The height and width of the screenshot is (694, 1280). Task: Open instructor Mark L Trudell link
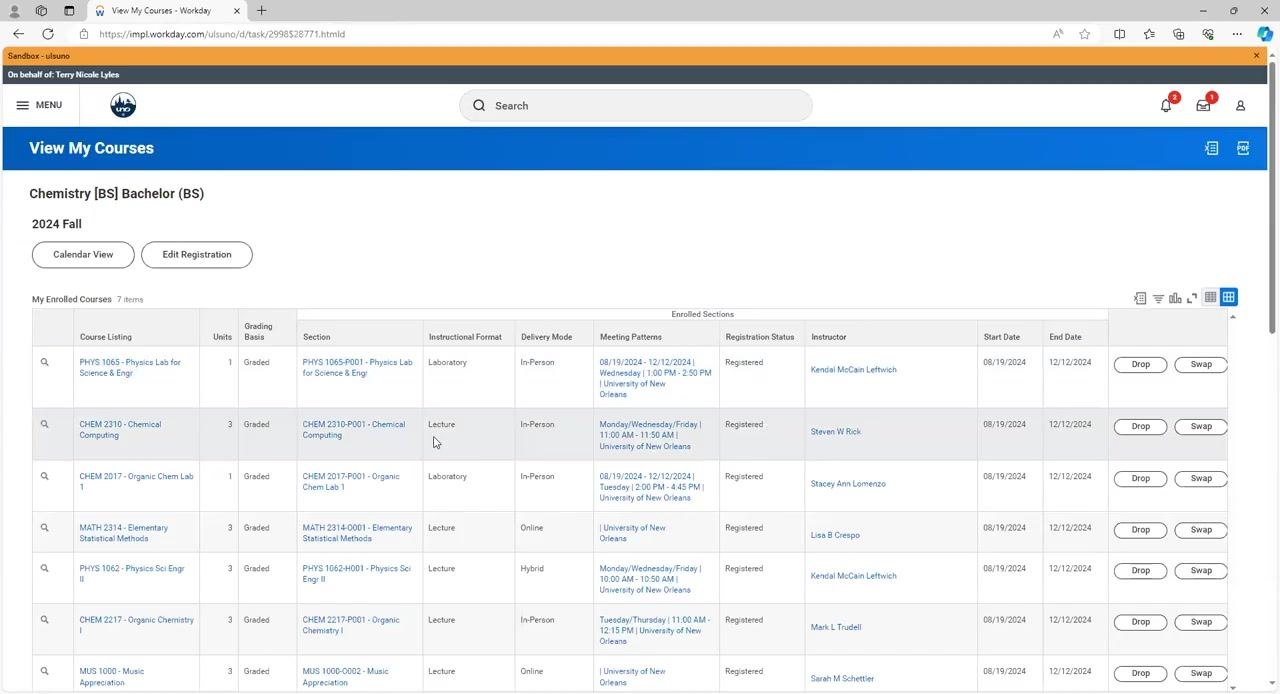point(836,627)
